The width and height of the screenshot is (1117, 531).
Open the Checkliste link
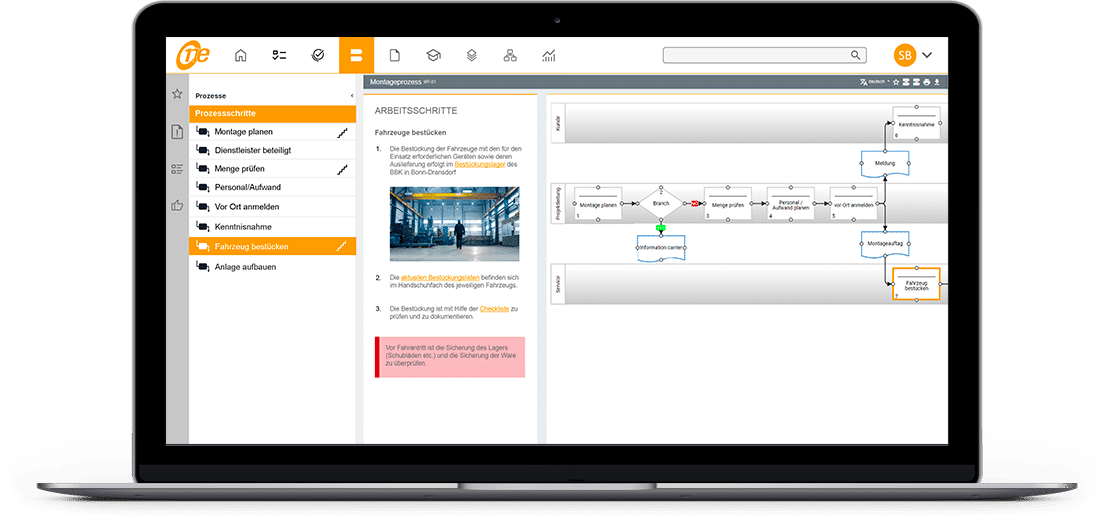(494, 309)
